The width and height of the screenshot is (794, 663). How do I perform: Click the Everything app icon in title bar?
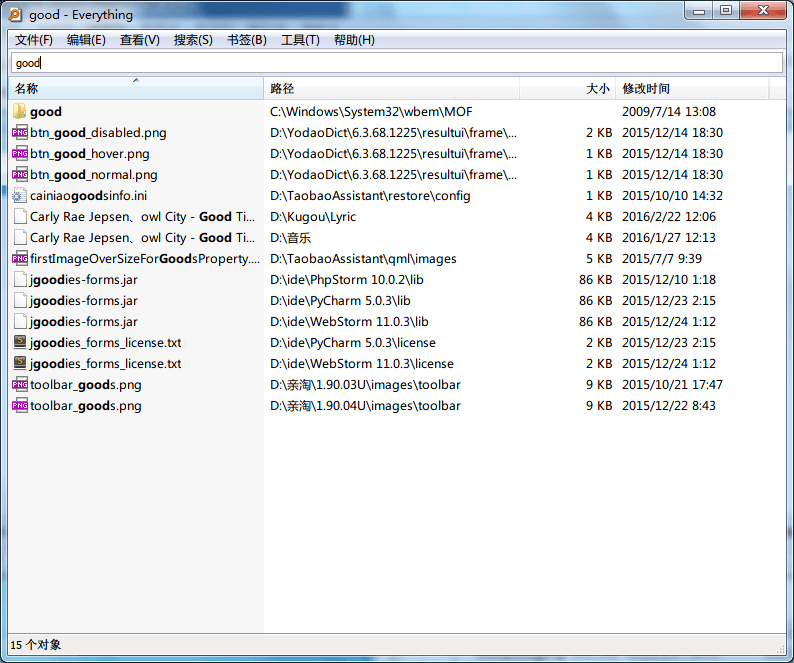pyautogui.click(x=15, y=14)
